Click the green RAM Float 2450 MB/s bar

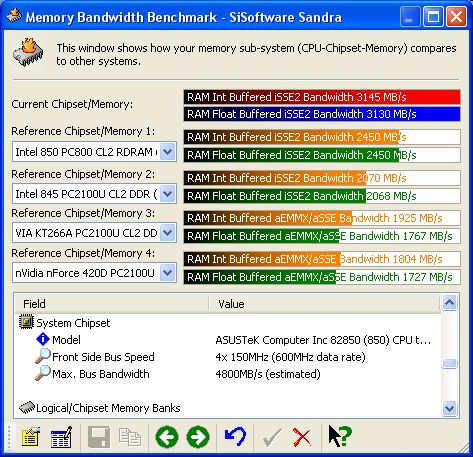[322, 155]
